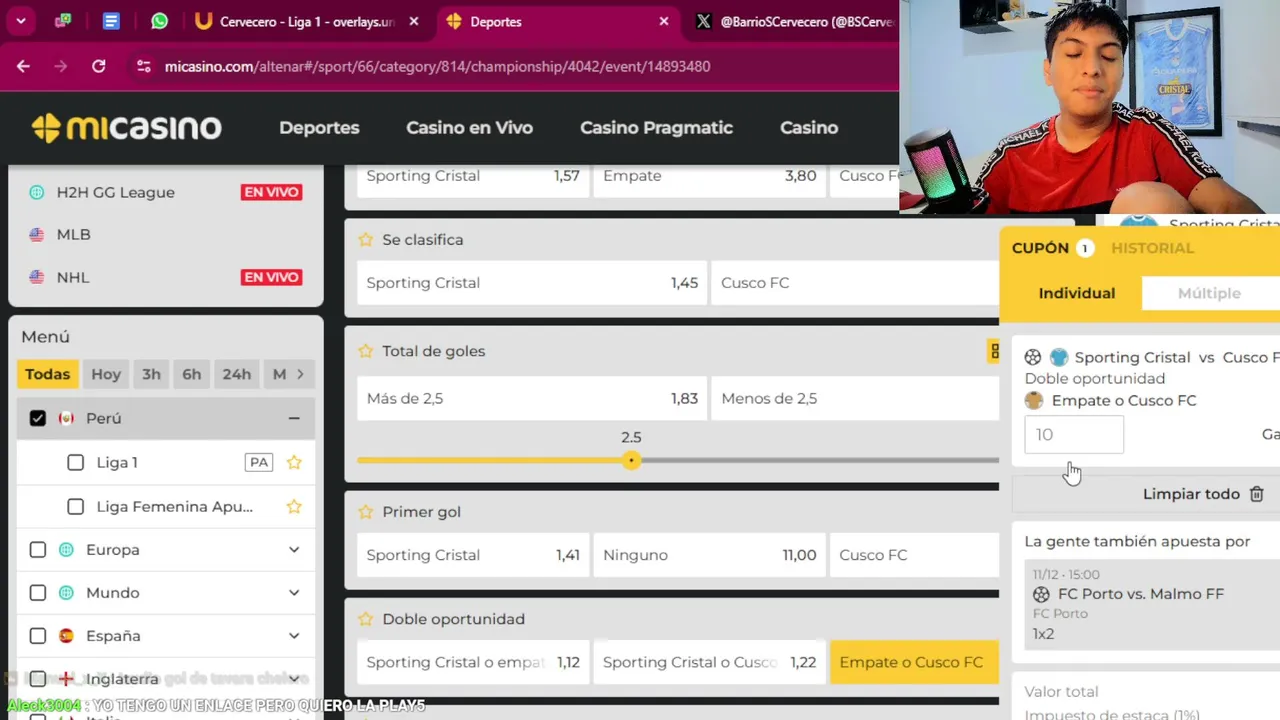The height and width of the screenshot is (720, 1280).
Task: Click the micasino logo
Action: [126, 128]
